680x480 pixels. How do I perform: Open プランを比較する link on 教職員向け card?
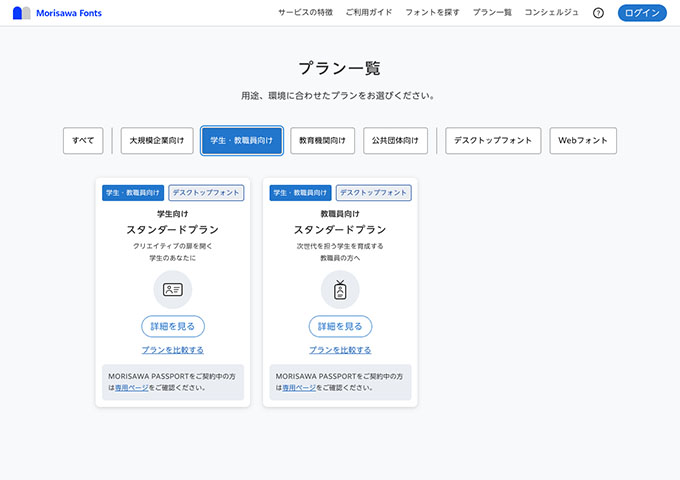[x=340, y=350]
